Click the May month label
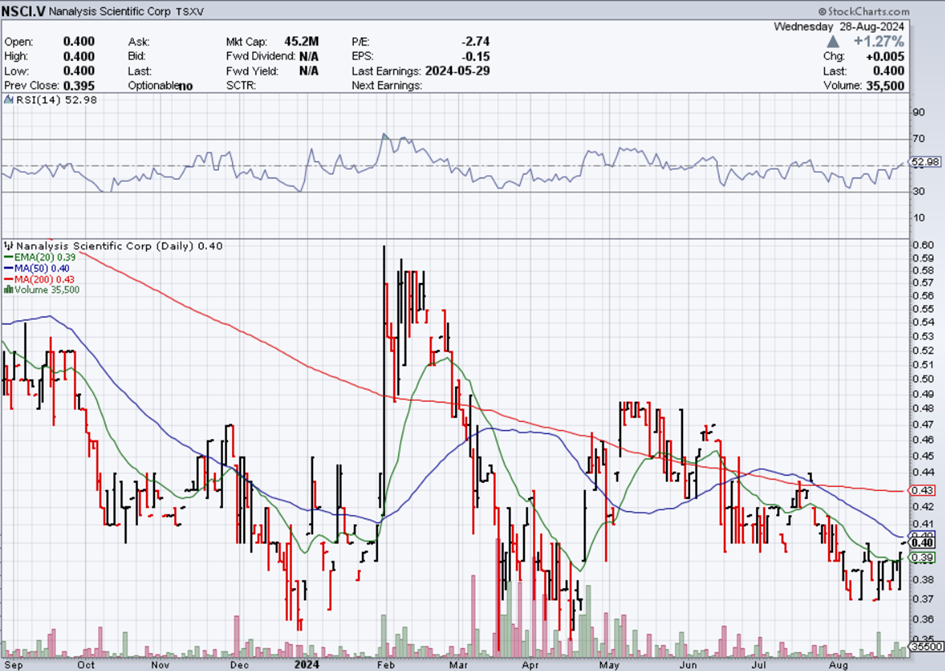This screenshot has width=945, height=671. click(x=610, y=665)
